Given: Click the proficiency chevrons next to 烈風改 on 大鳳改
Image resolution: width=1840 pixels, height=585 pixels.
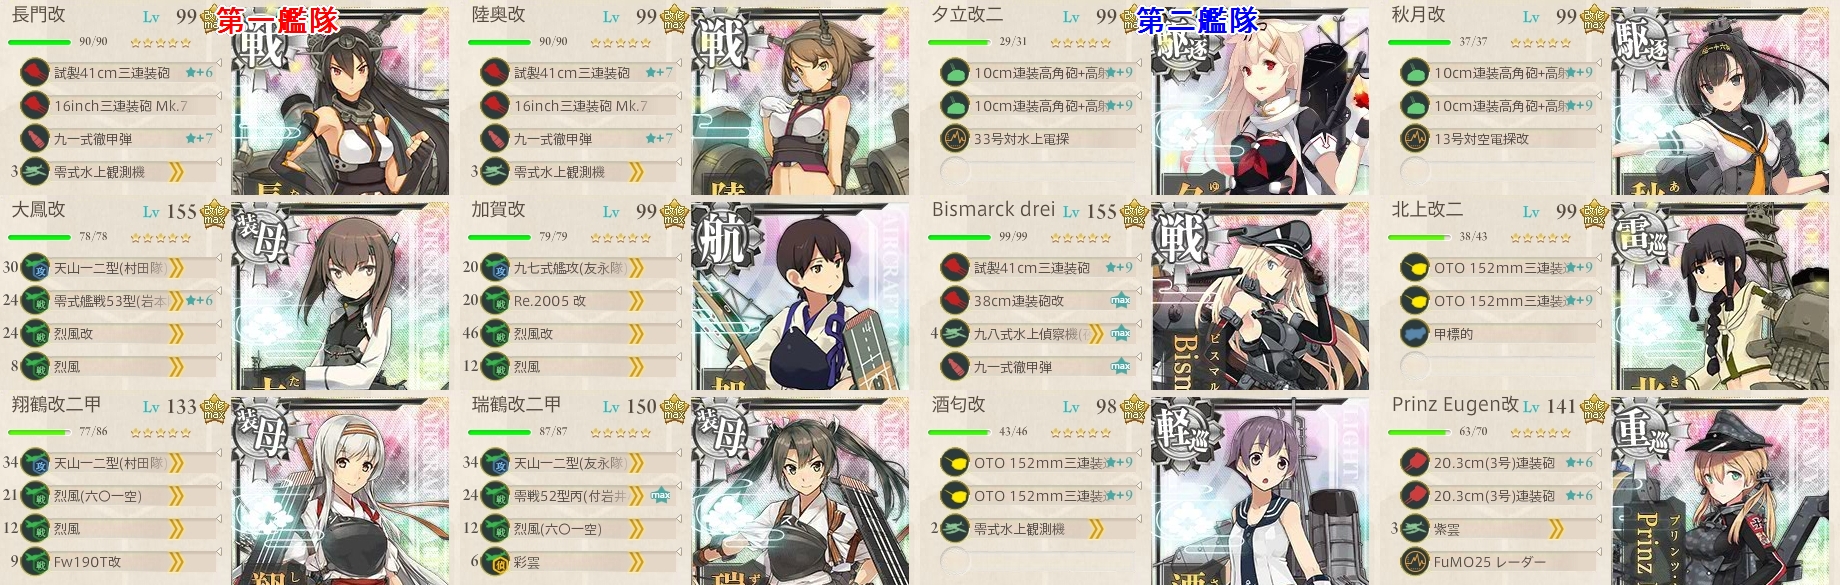Looking at the screenshot, I should point(176,333).
